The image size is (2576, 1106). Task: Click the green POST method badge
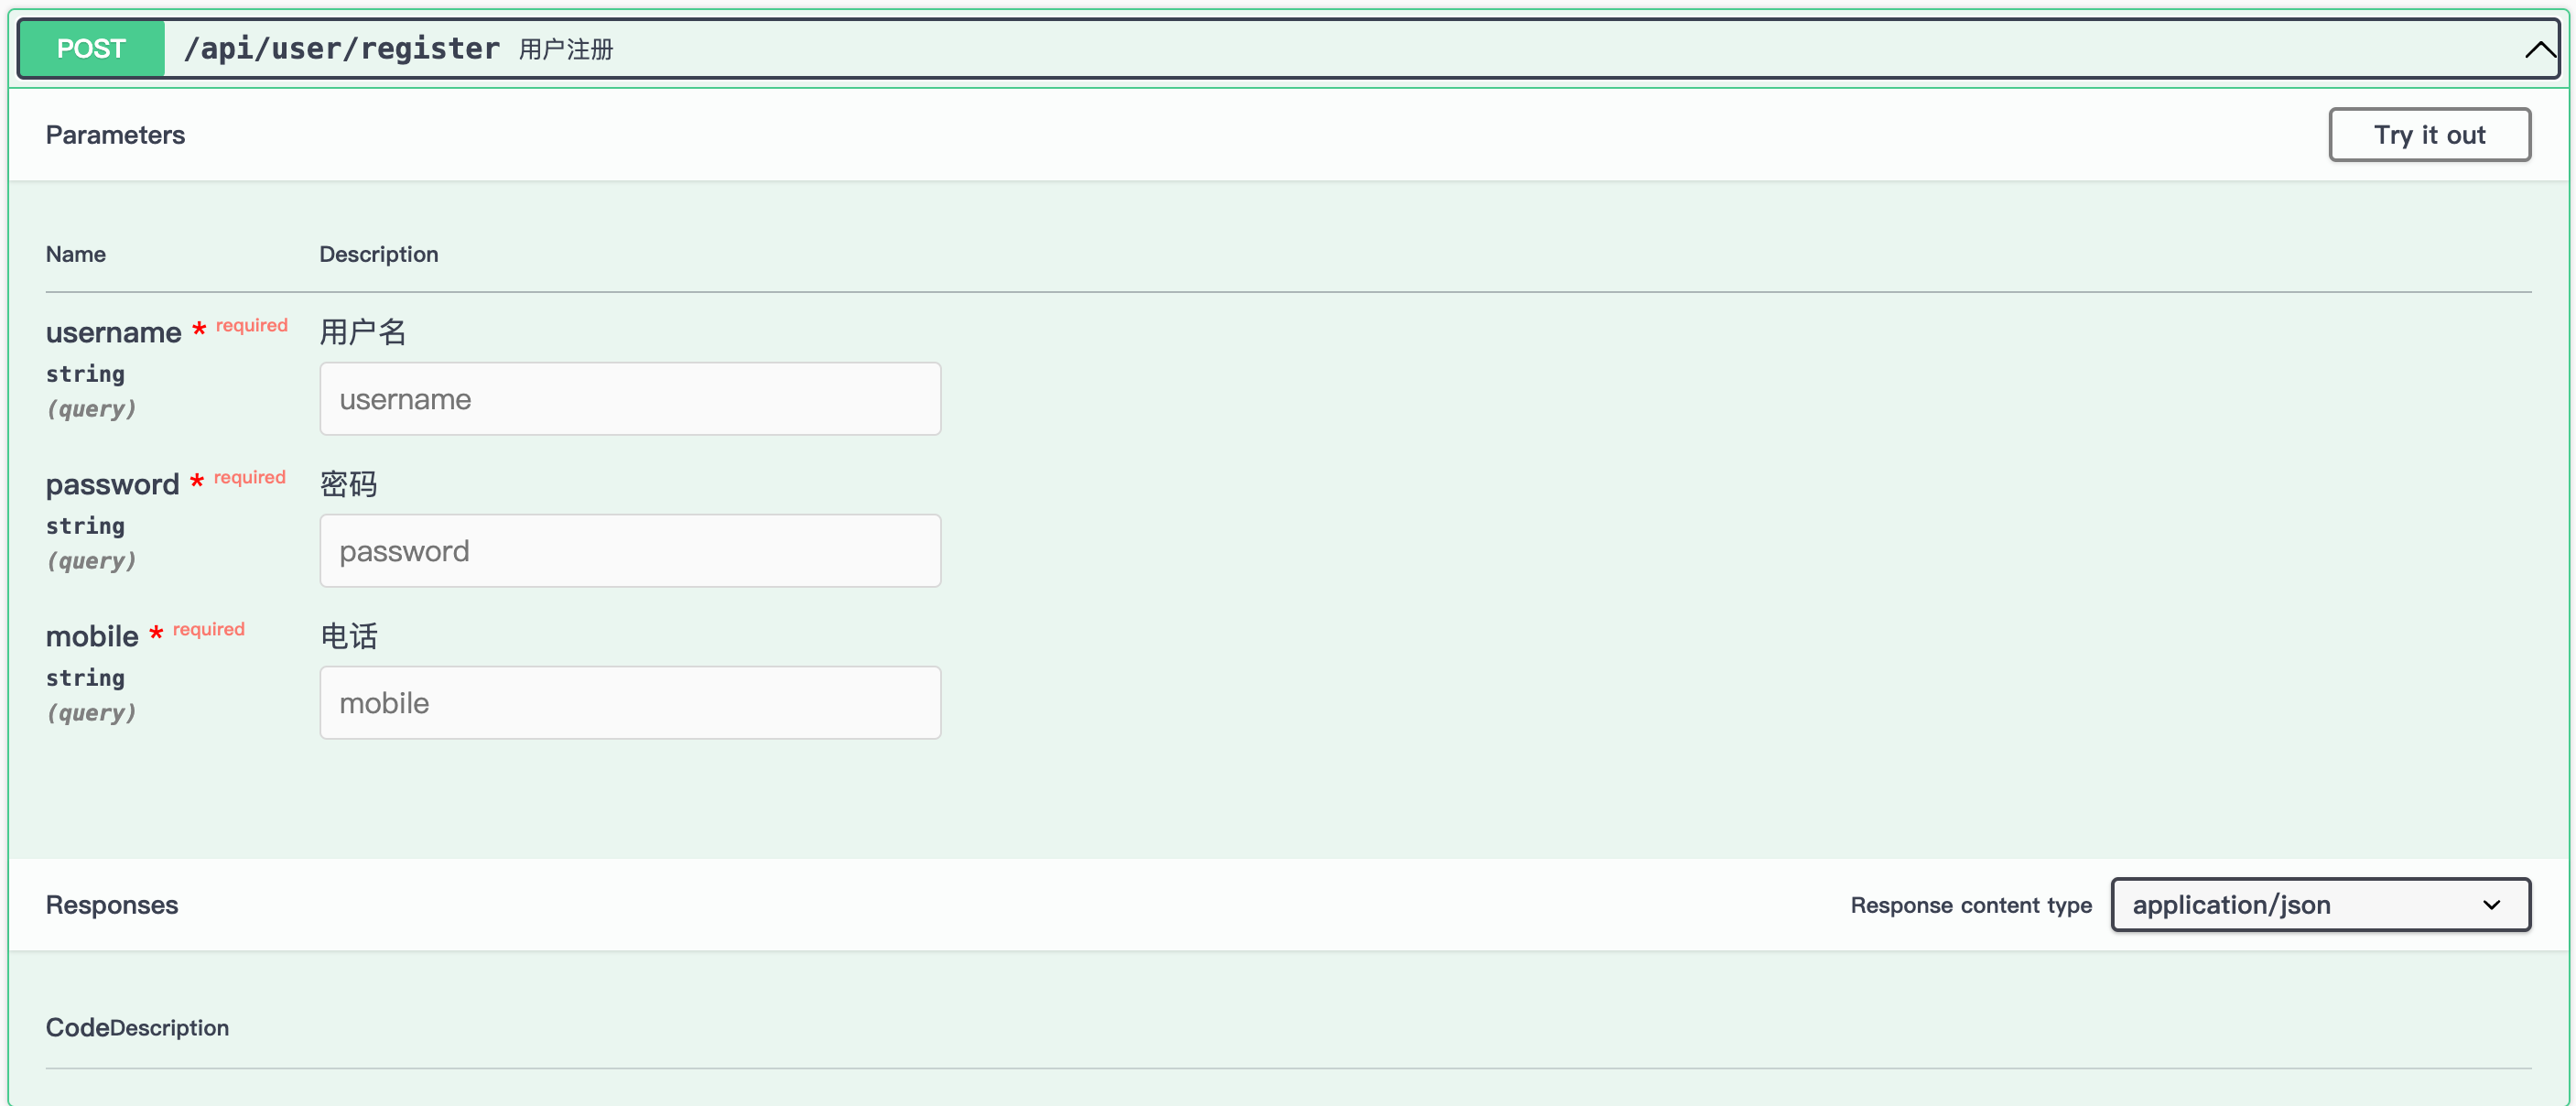tap(91, 49)
